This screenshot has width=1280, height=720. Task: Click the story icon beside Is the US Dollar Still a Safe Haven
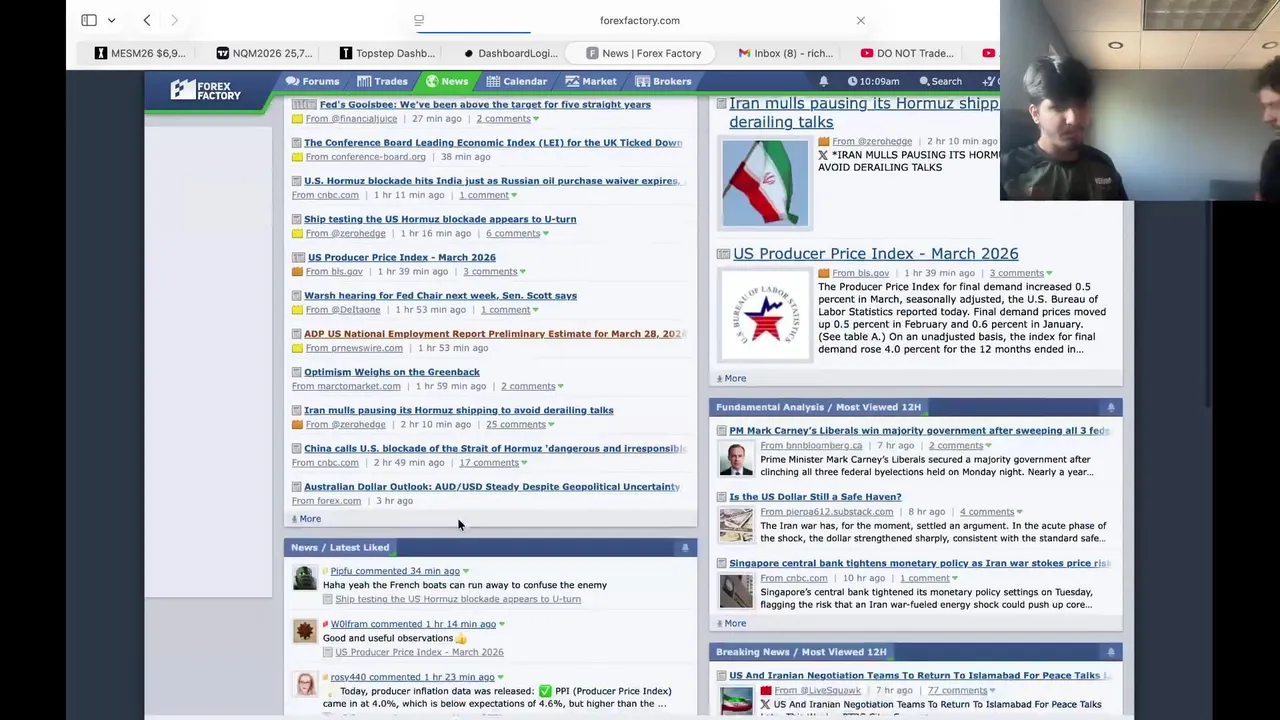coord(722,497)
